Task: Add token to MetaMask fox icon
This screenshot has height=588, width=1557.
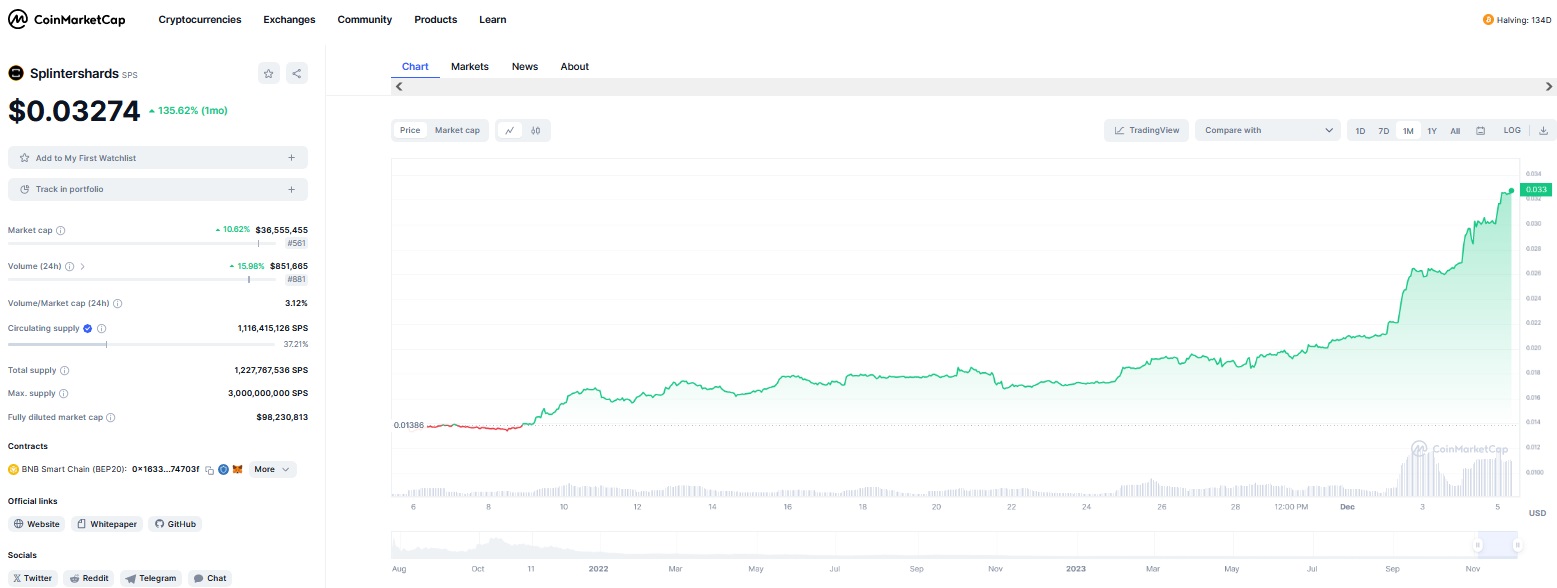Action: [x=238, y=469]
